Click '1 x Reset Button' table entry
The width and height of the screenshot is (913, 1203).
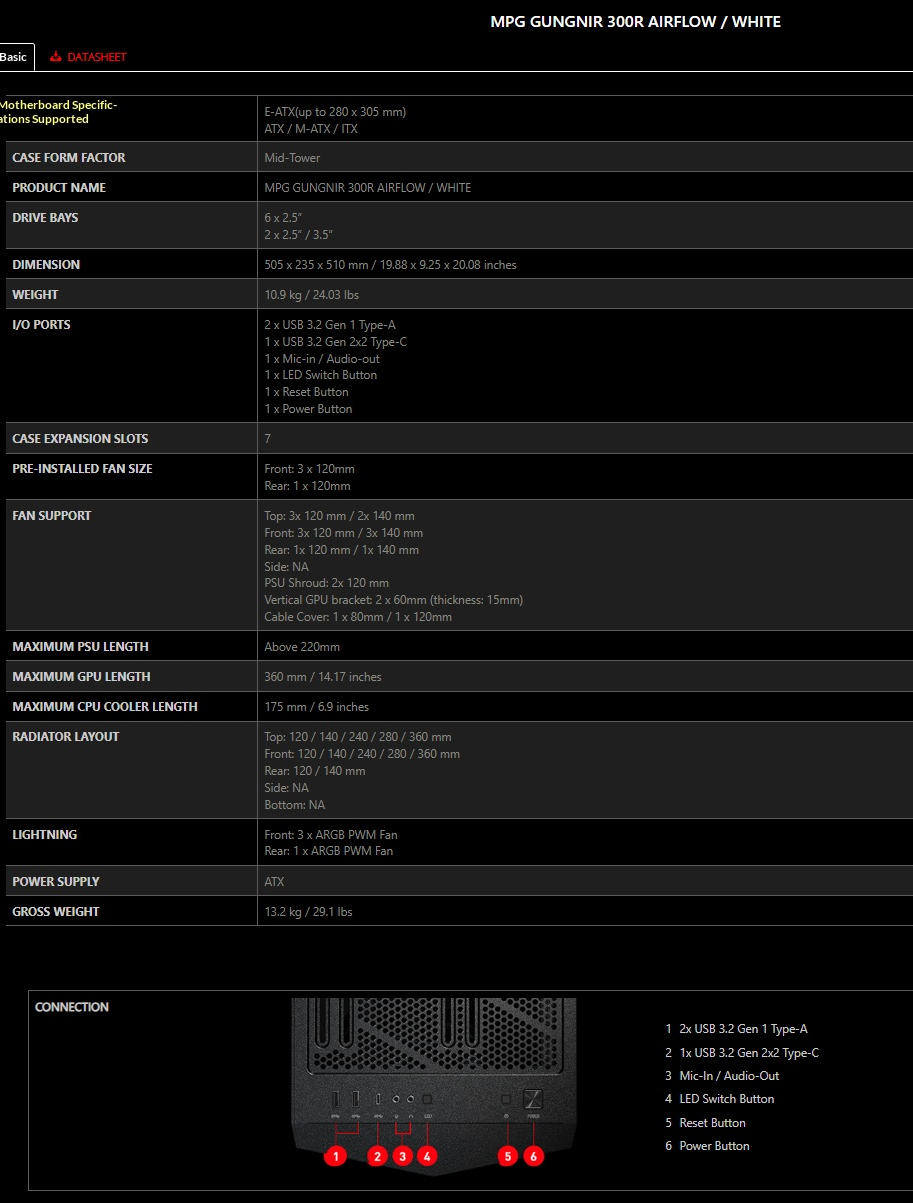pos(306,392)
